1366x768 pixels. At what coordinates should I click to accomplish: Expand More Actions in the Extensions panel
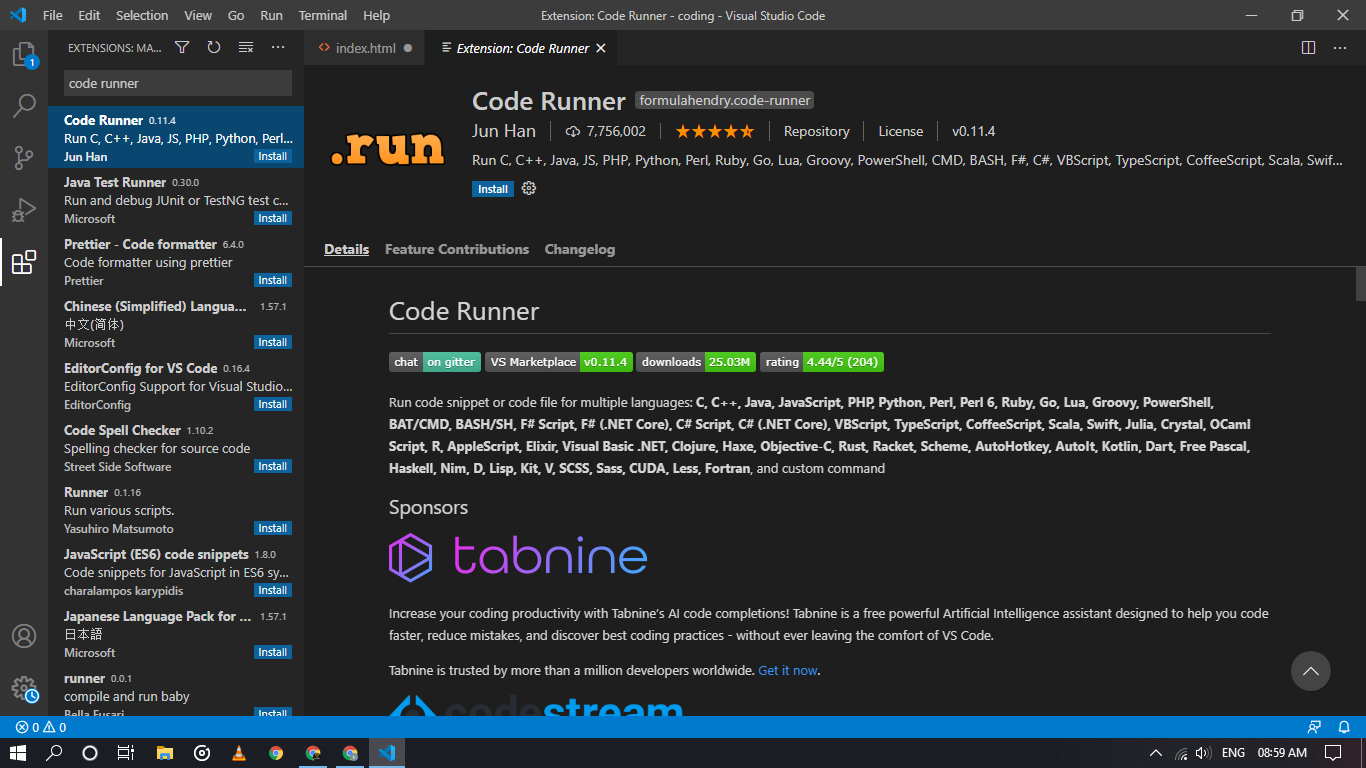277,47
